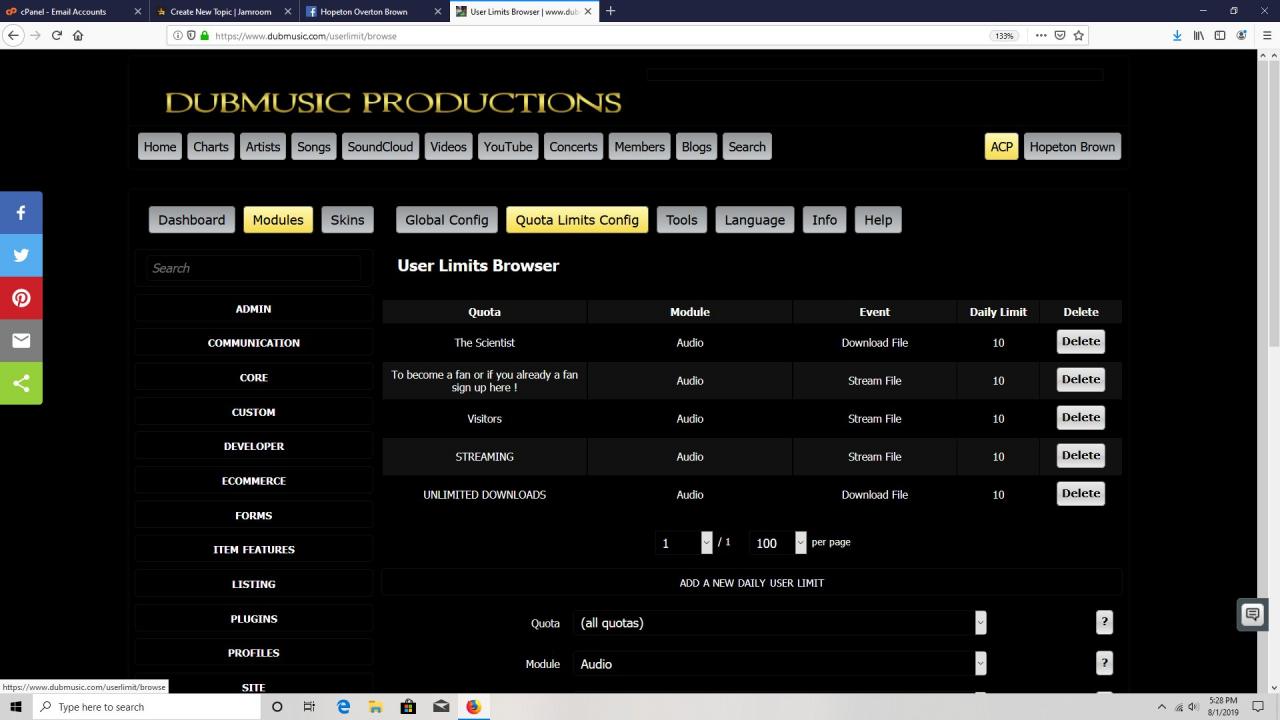Open the Module Audio dropdown

(x=779, y=664)
